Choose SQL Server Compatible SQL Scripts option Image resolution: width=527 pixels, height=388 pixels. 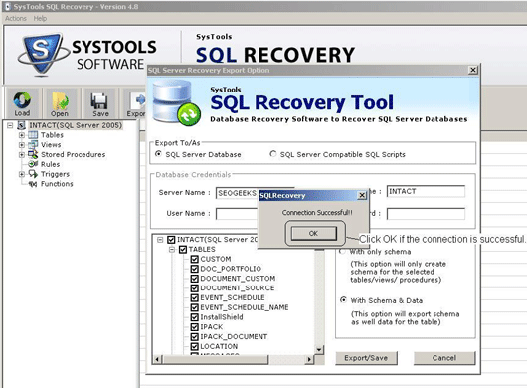point(273,154)
